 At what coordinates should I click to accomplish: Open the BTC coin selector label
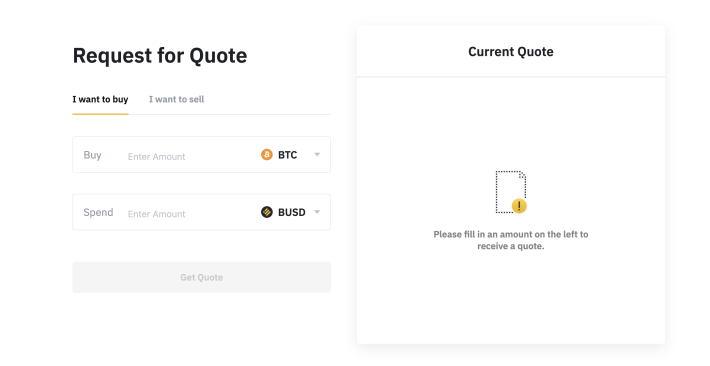[x=288, y=155]
